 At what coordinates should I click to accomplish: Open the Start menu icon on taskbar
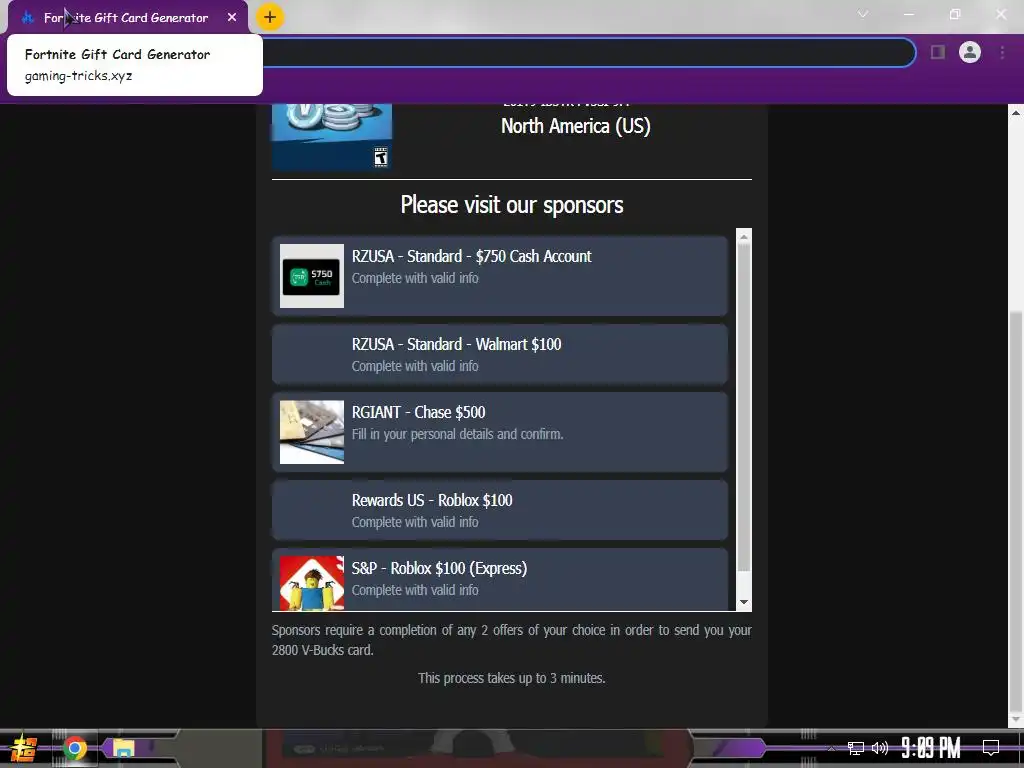(x=24, y=748)
